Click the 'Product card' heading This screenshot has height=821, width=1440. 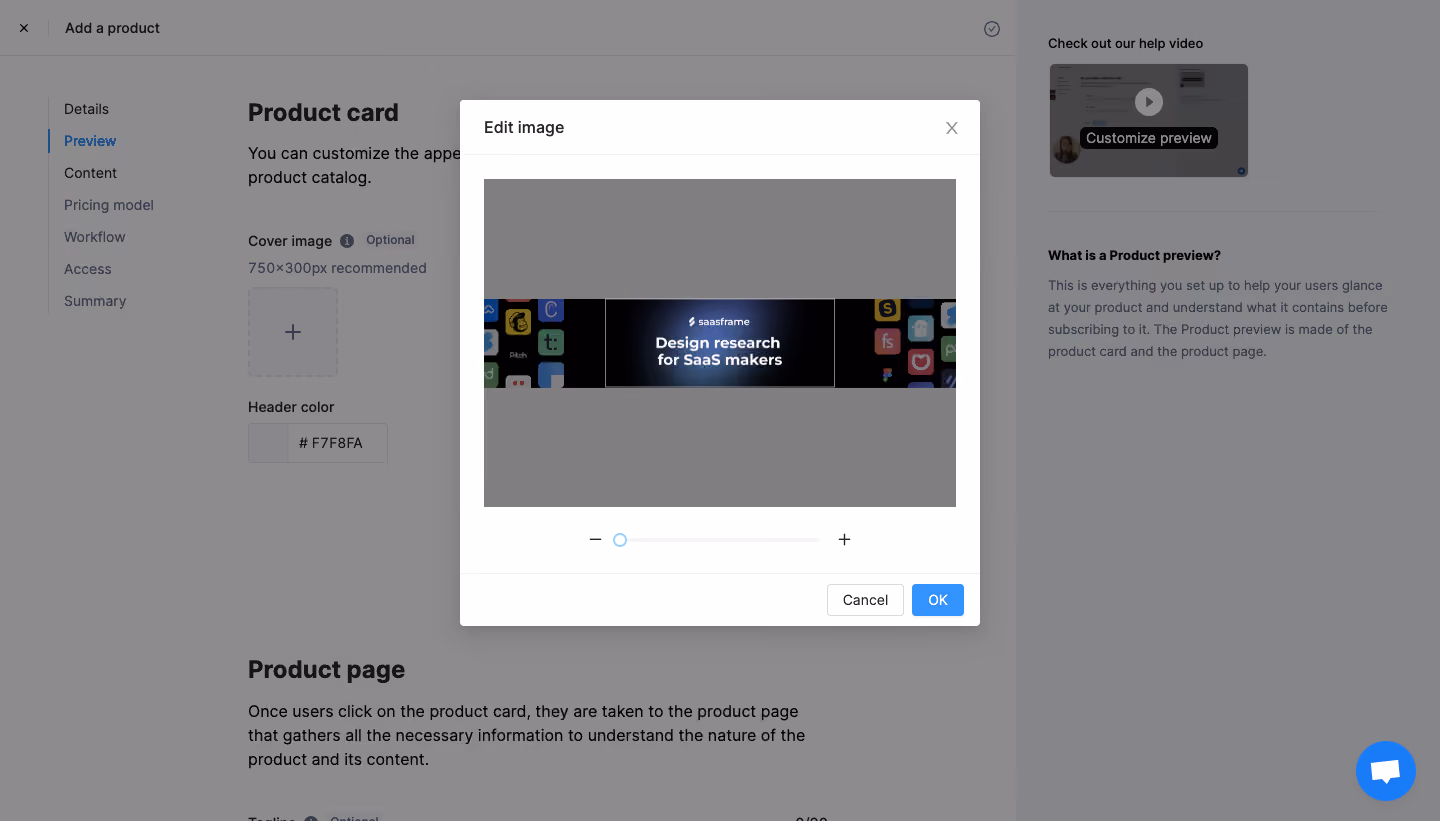[x=323, y=113]
